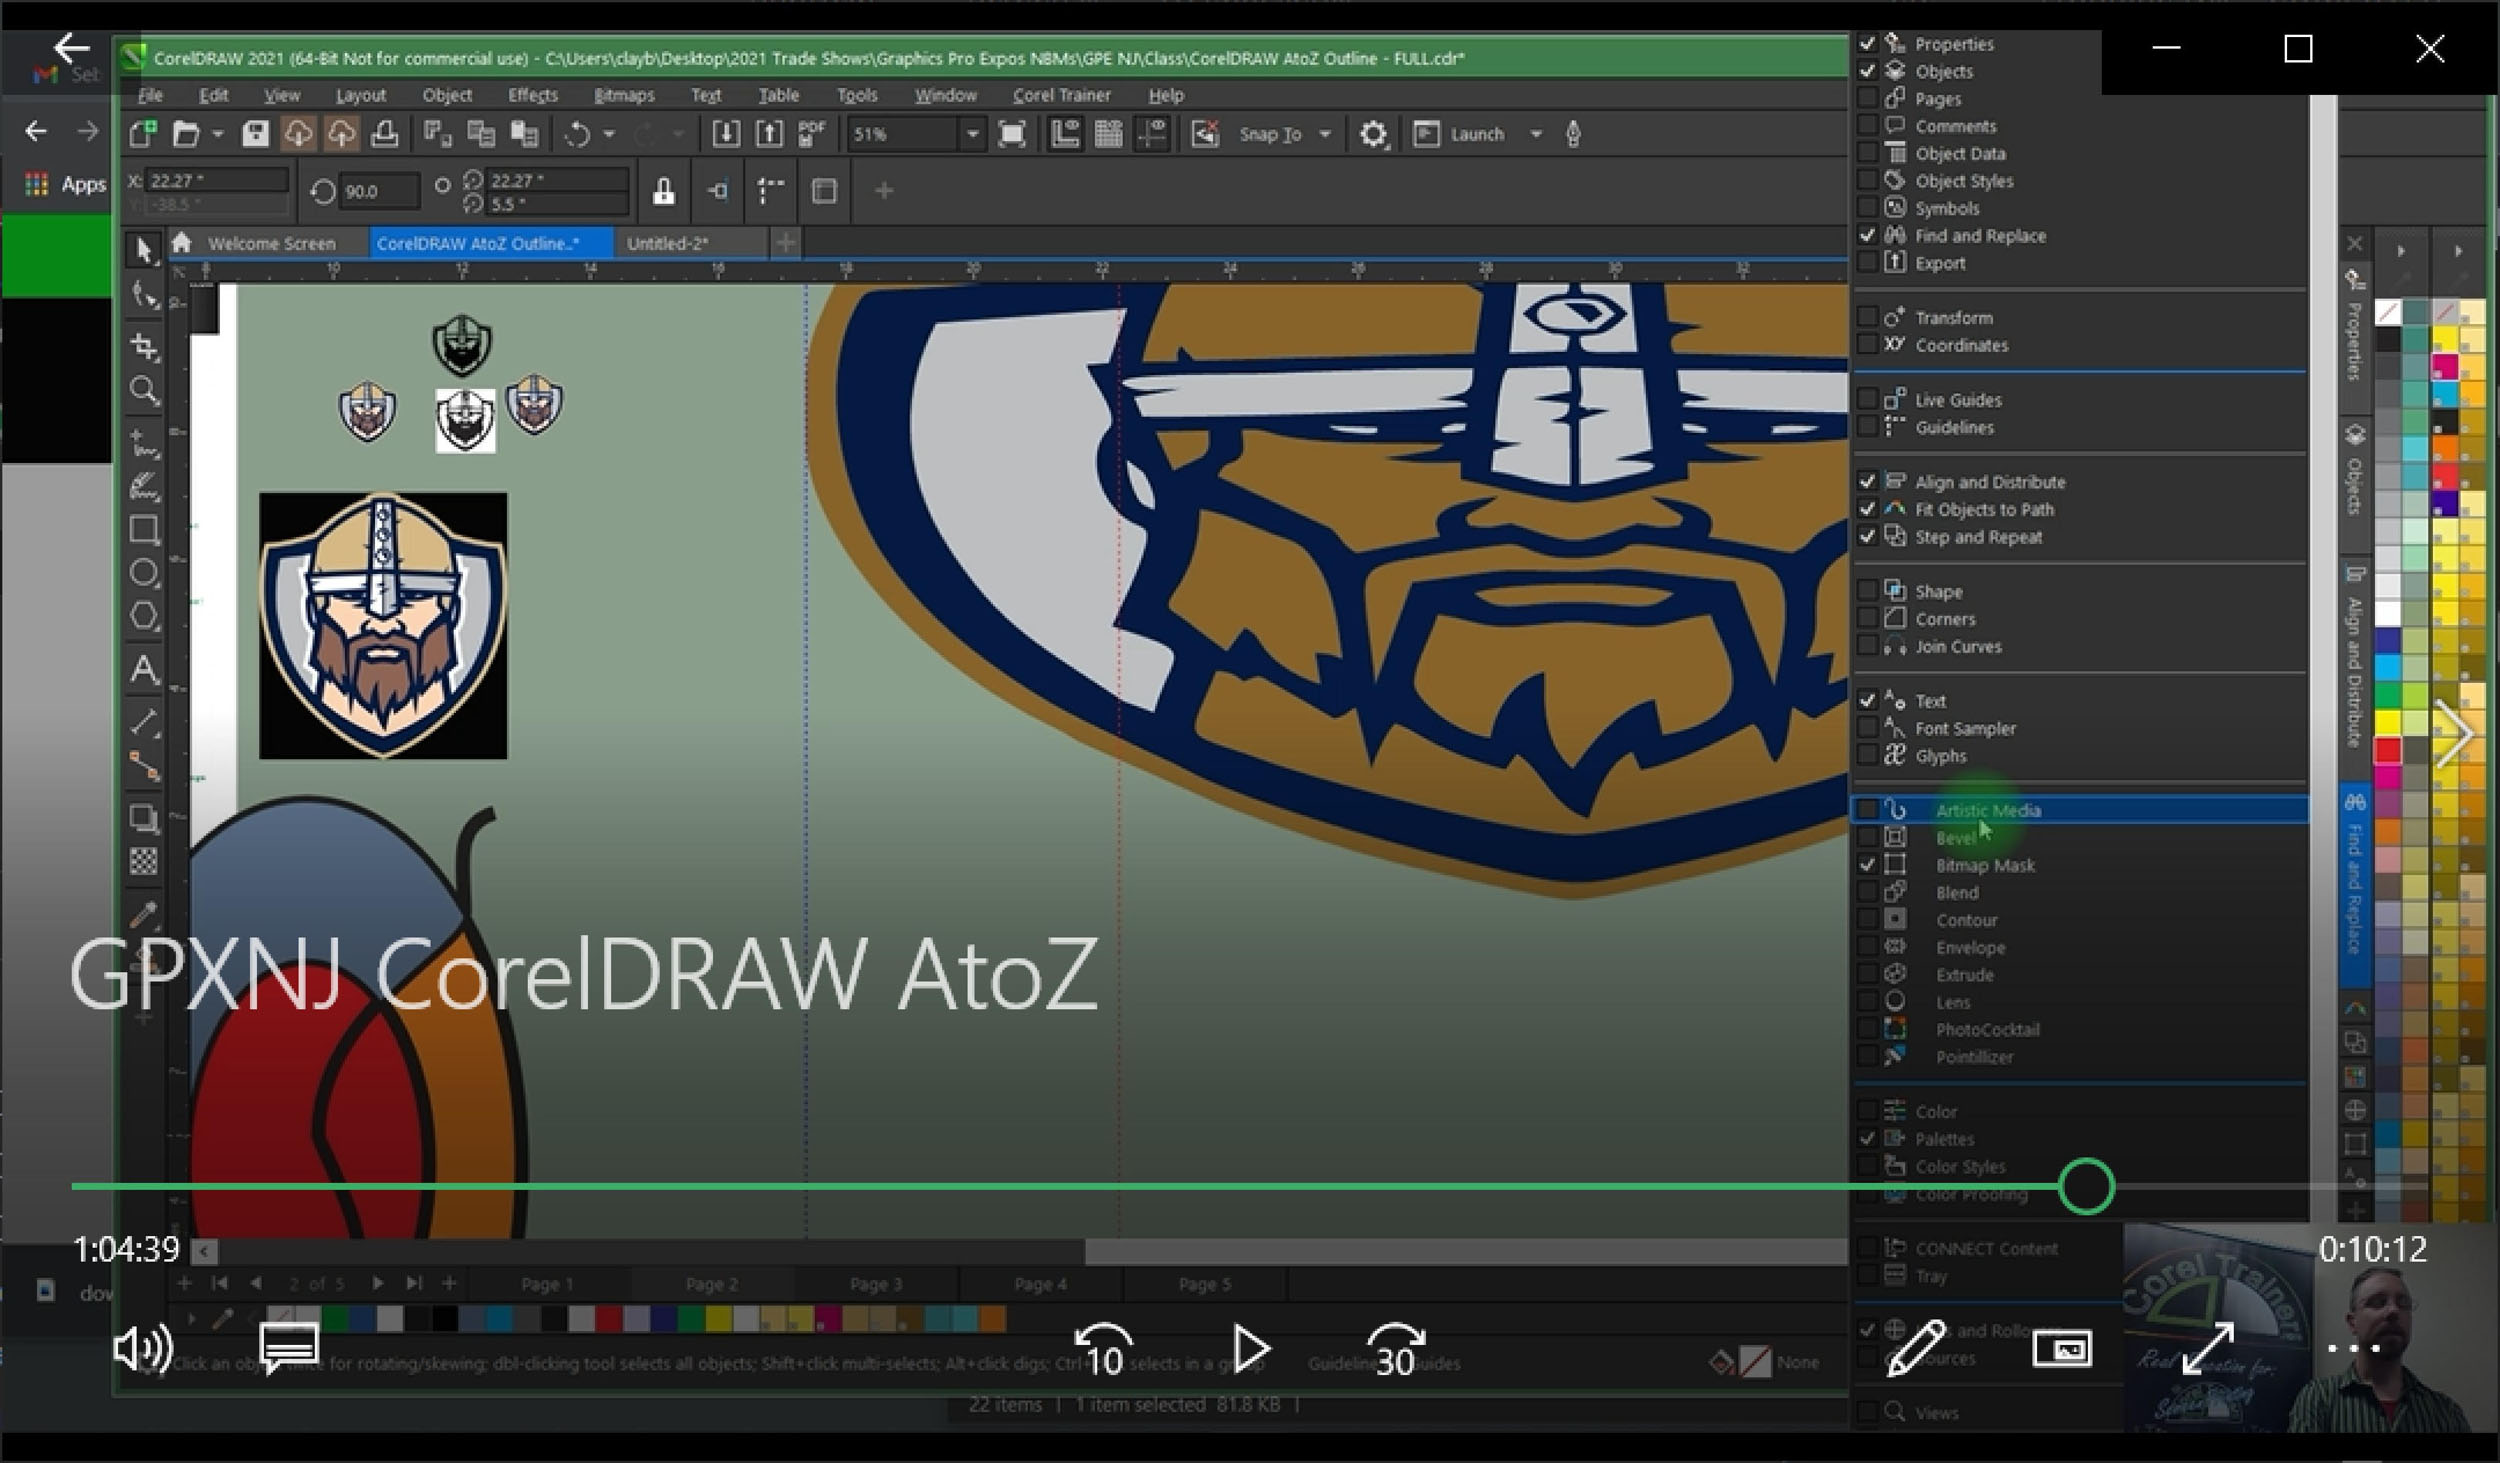2500x1463 pixels.
Task: Toggle video volume speaker icon
Action: click(143, 1349)
